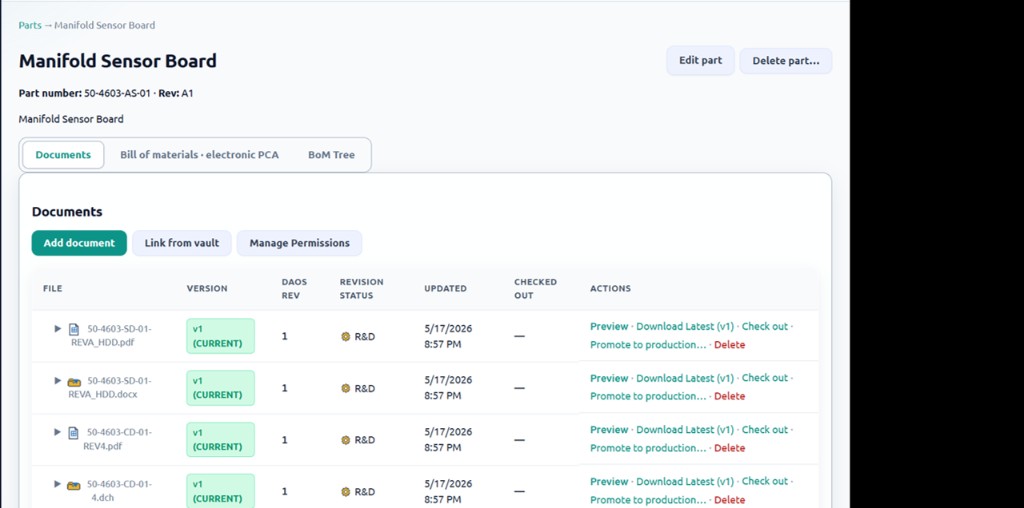Delete the CD-01-4.dch document

[x=729, y=500]
